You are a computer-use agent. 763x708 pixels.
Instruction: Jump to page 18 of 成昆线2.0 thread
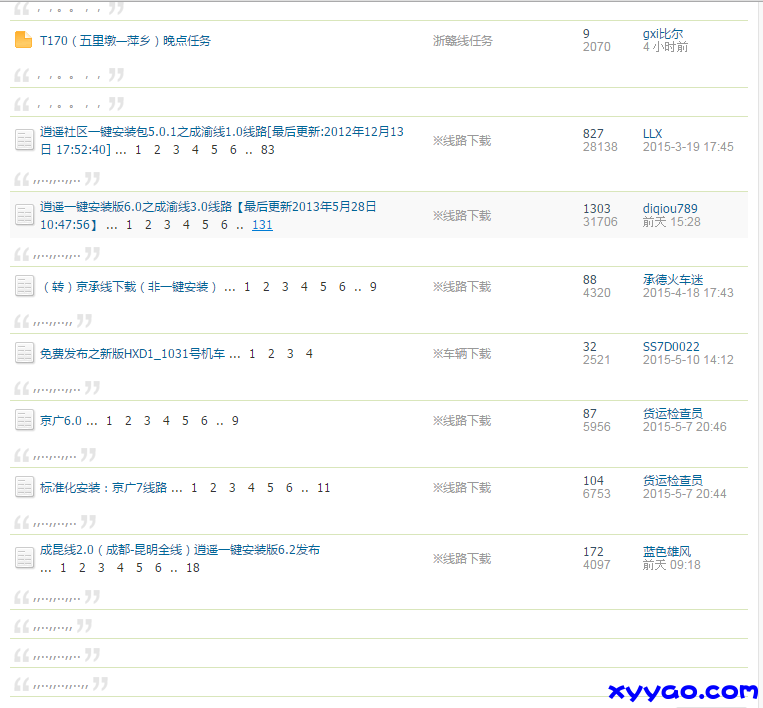[x=193, y=568]
